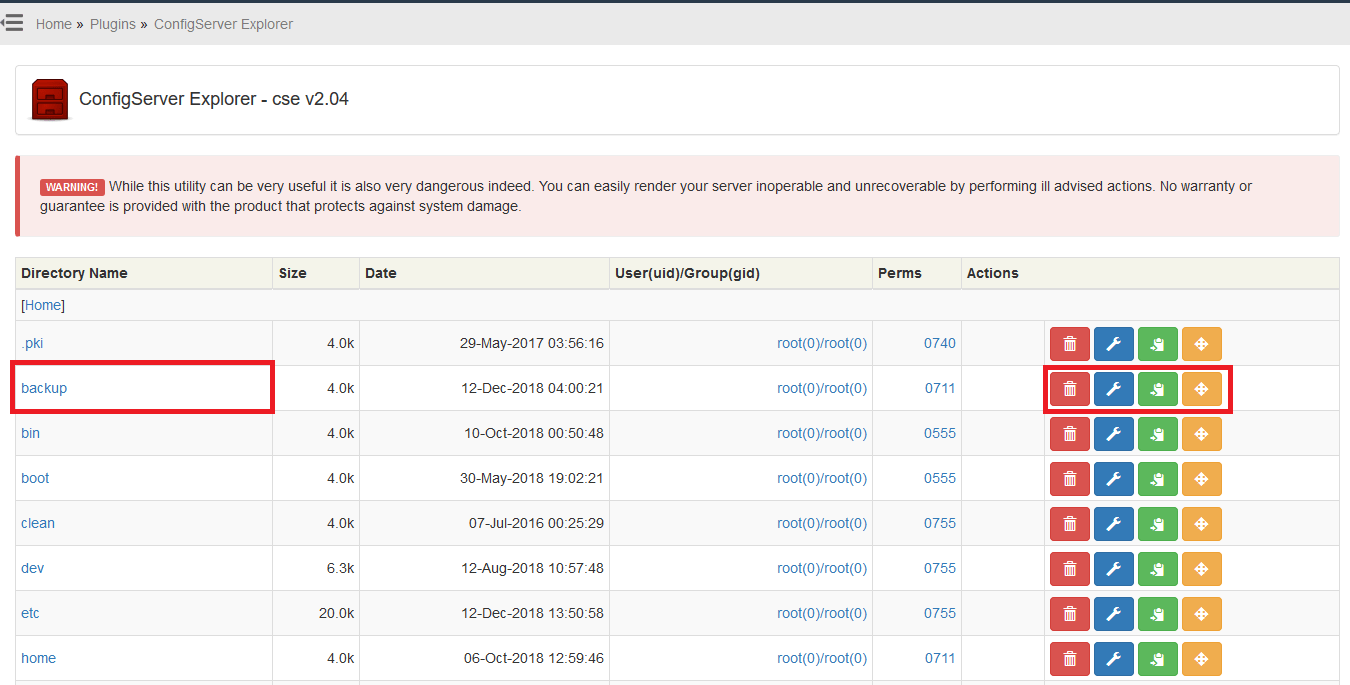
Task: Copy the backup directory with green icon
Action: point(1158,389)
